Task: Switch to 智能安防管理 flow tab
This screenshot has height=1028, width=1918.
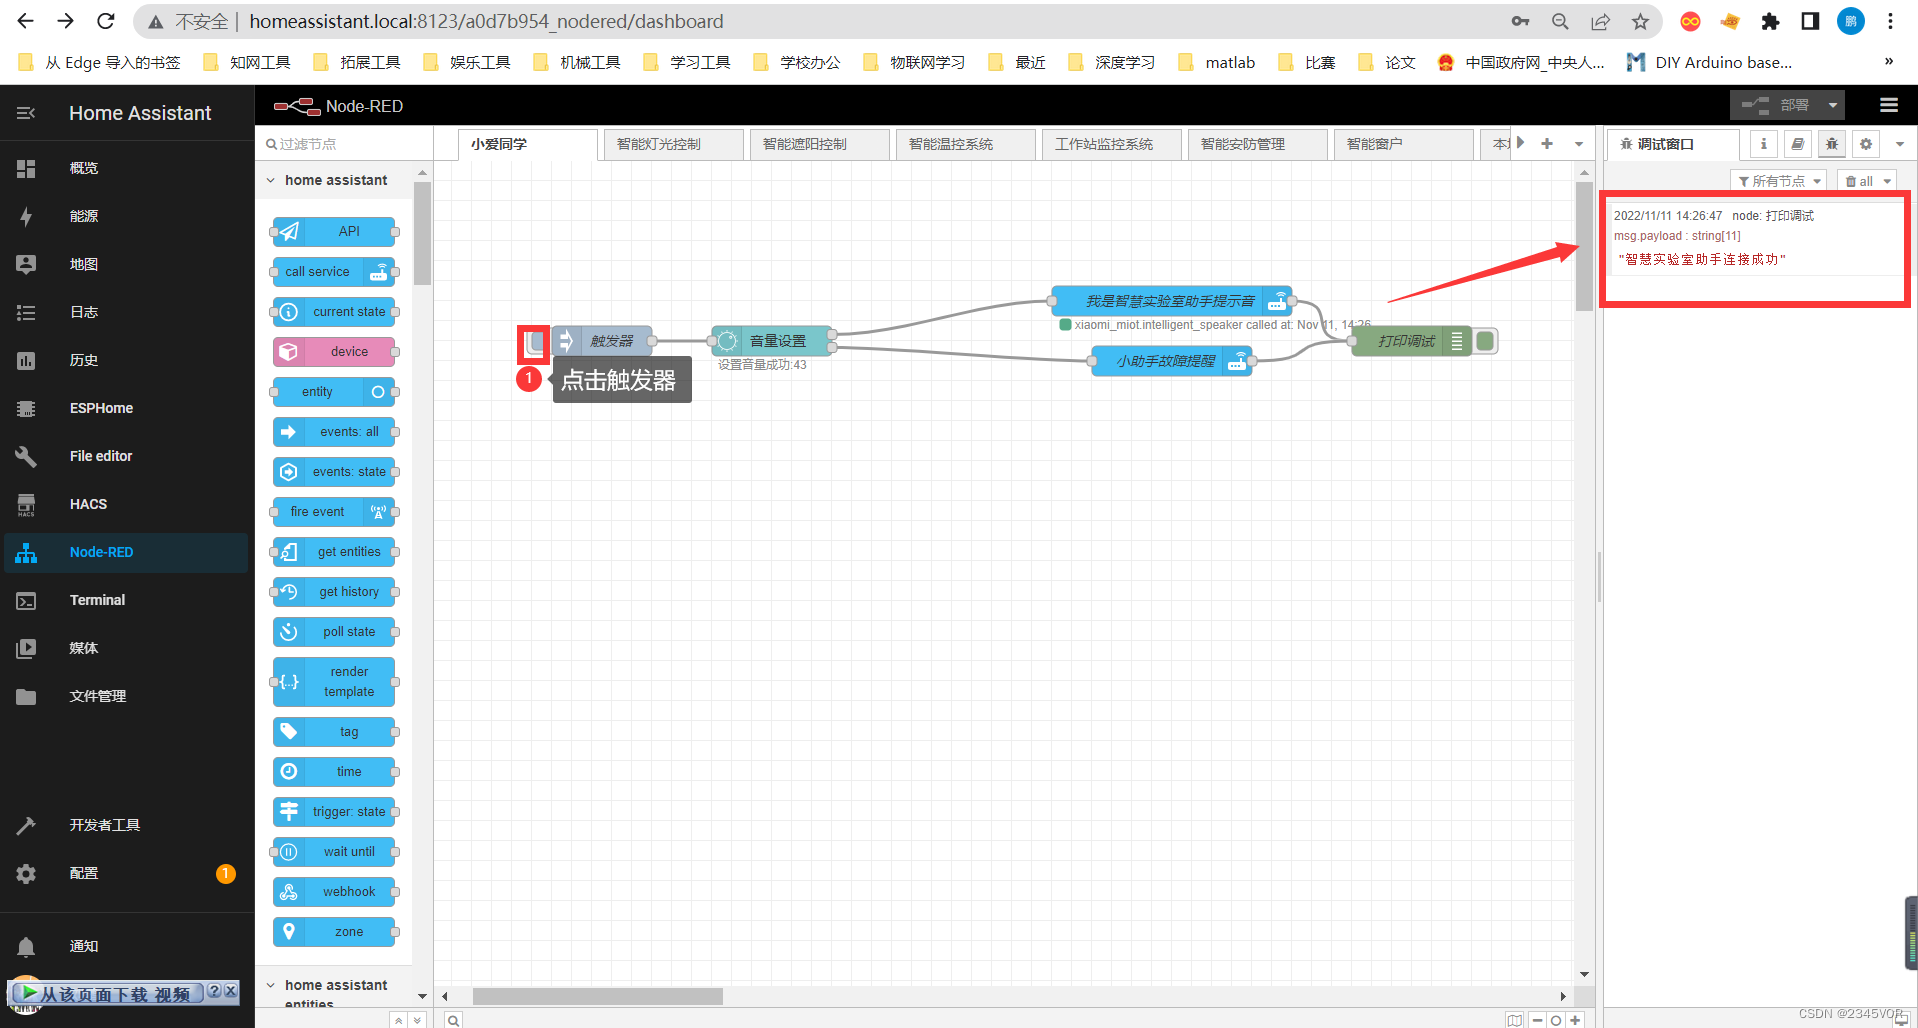Action: point(1258,144)
